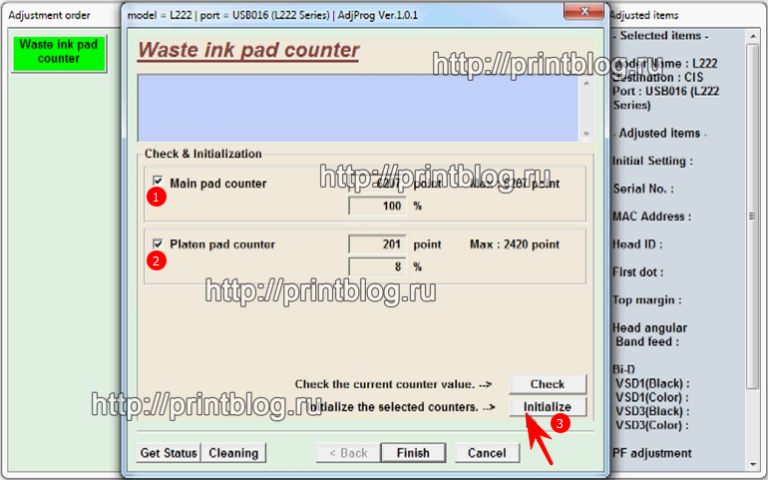Select Waste ink pad counter in Adjustment order
The height and width of the screenshot is (480, 768).
coord(59,52)
